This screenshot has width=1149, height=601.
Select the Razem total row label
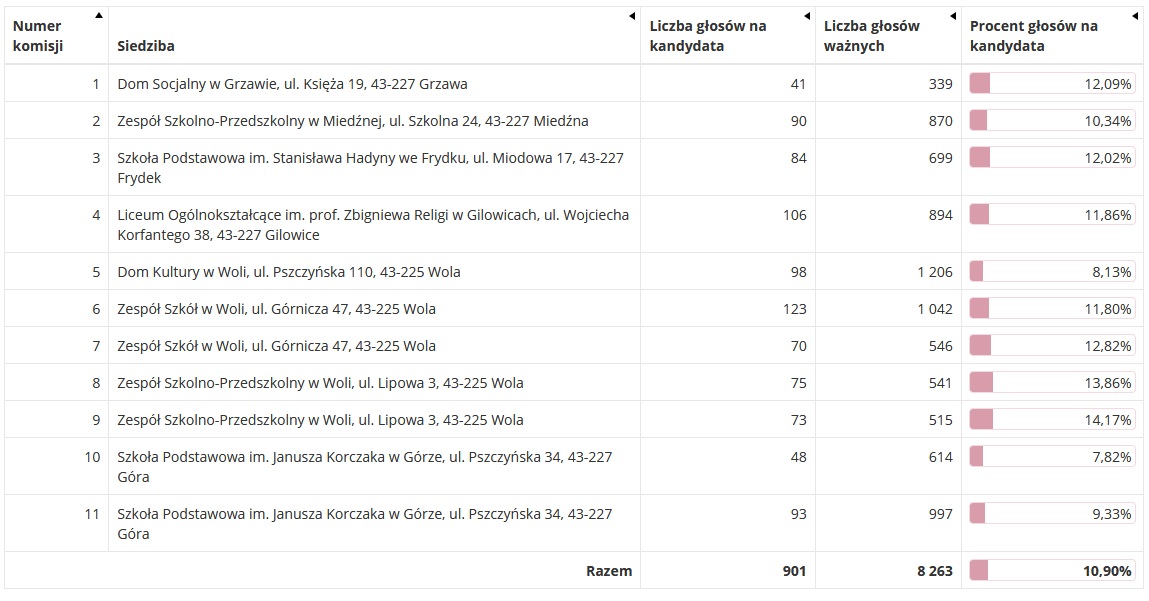(609, 571)
